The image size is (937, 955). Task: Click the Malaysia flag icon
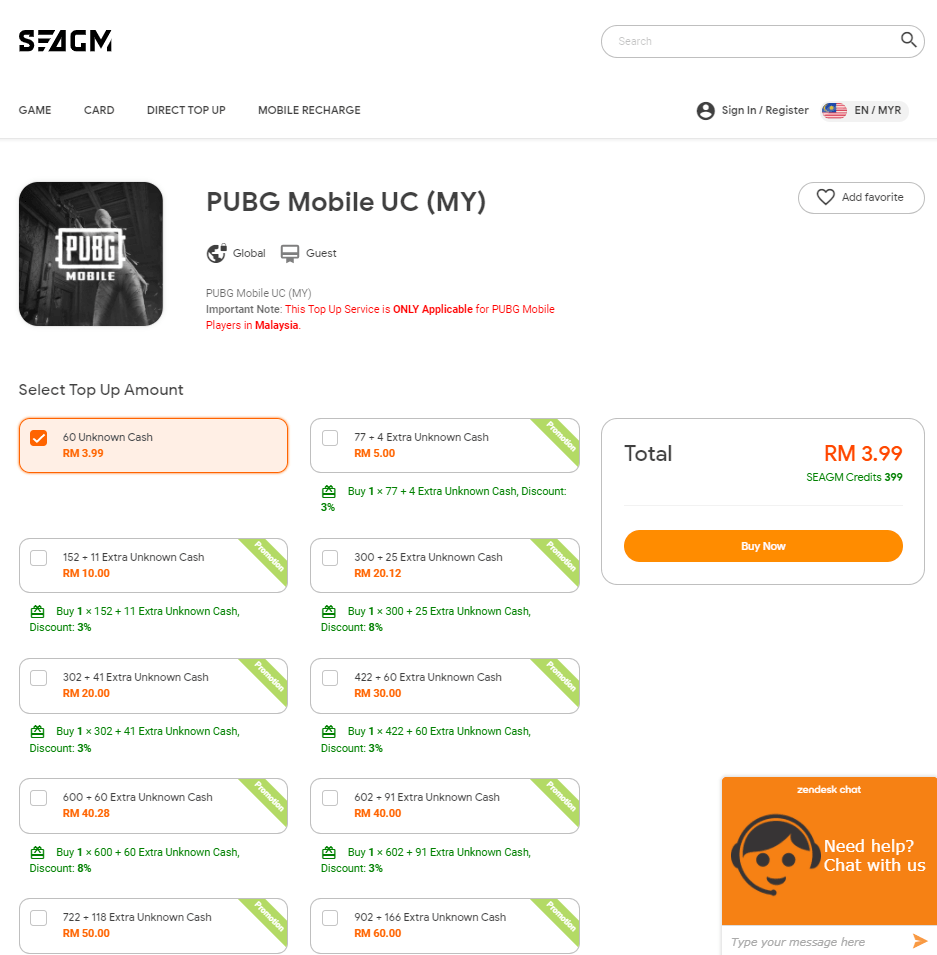[834, 111]
